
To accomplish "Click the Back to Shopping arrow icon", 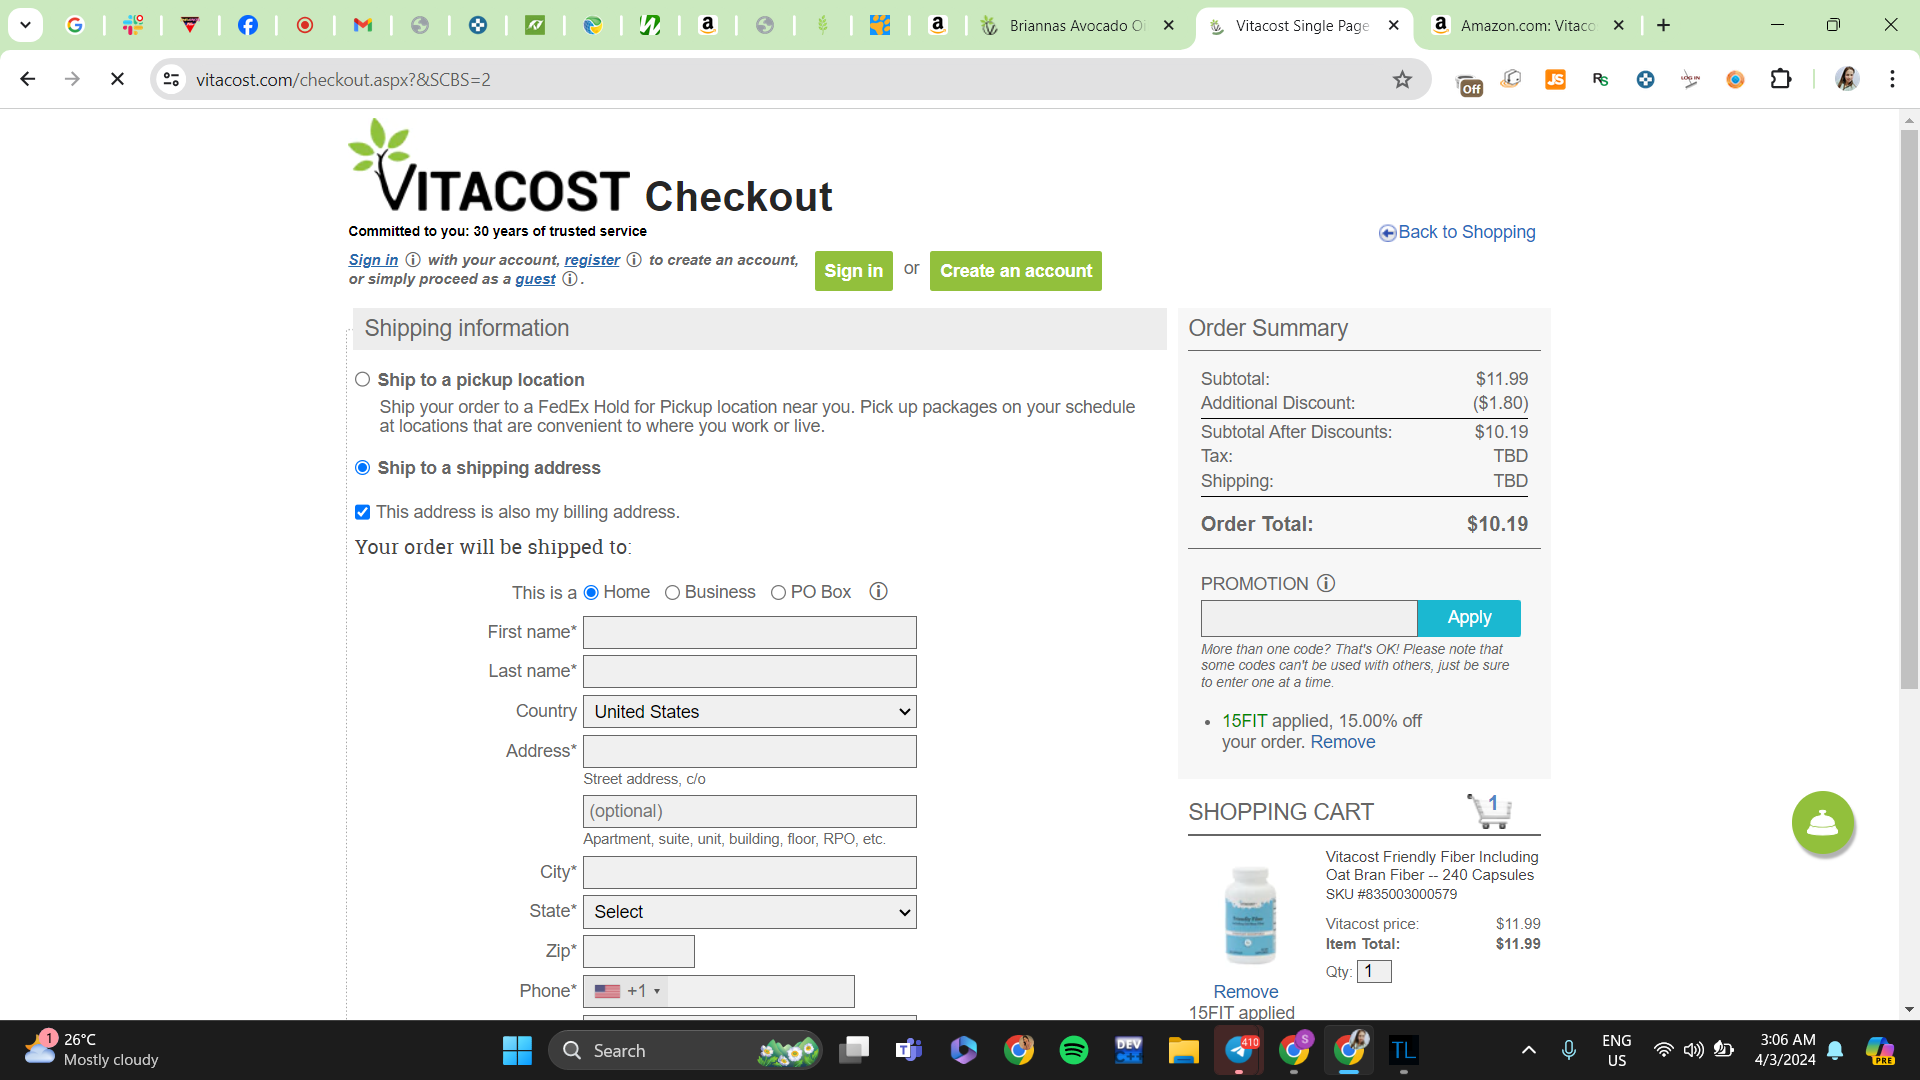I will click(1387, 233).
